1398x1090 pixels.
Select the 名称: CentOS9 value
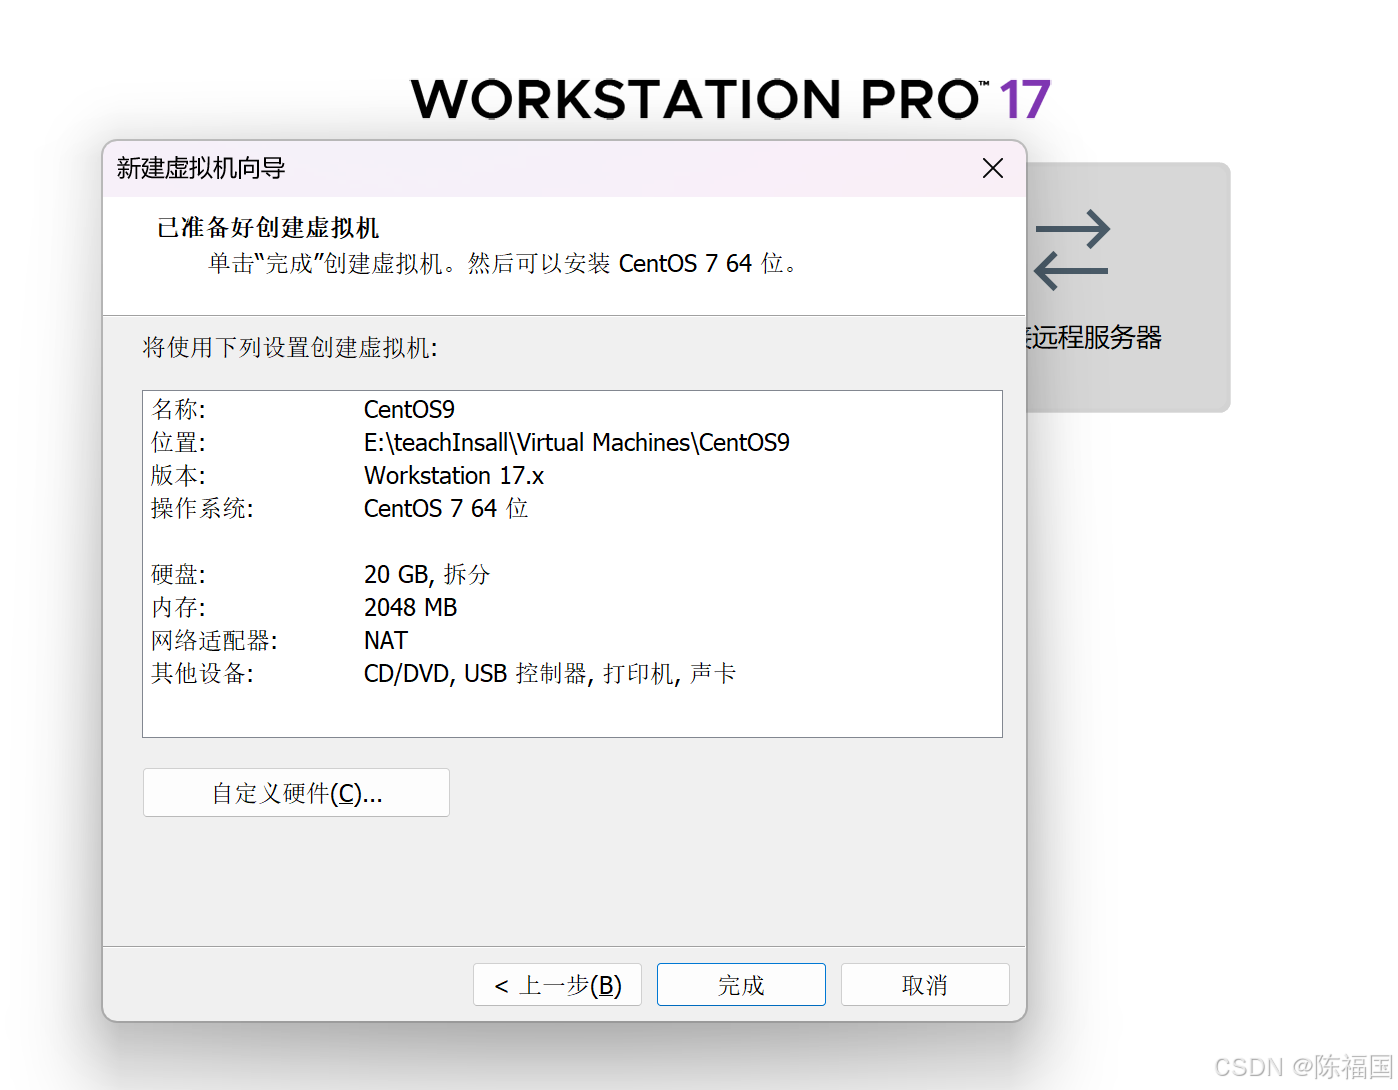click(409, 409)
